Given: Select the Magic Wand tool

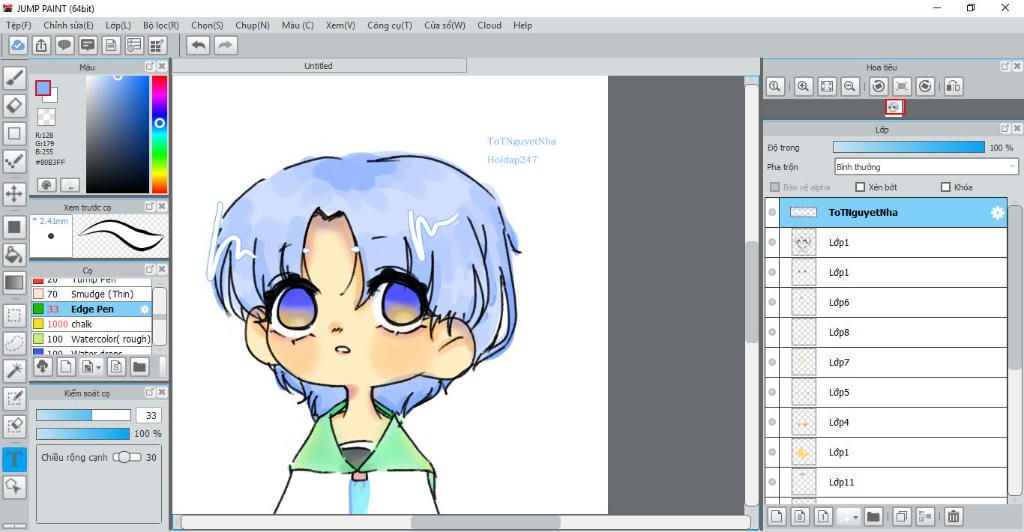Looking at the screenshot, I should point(14,370).
